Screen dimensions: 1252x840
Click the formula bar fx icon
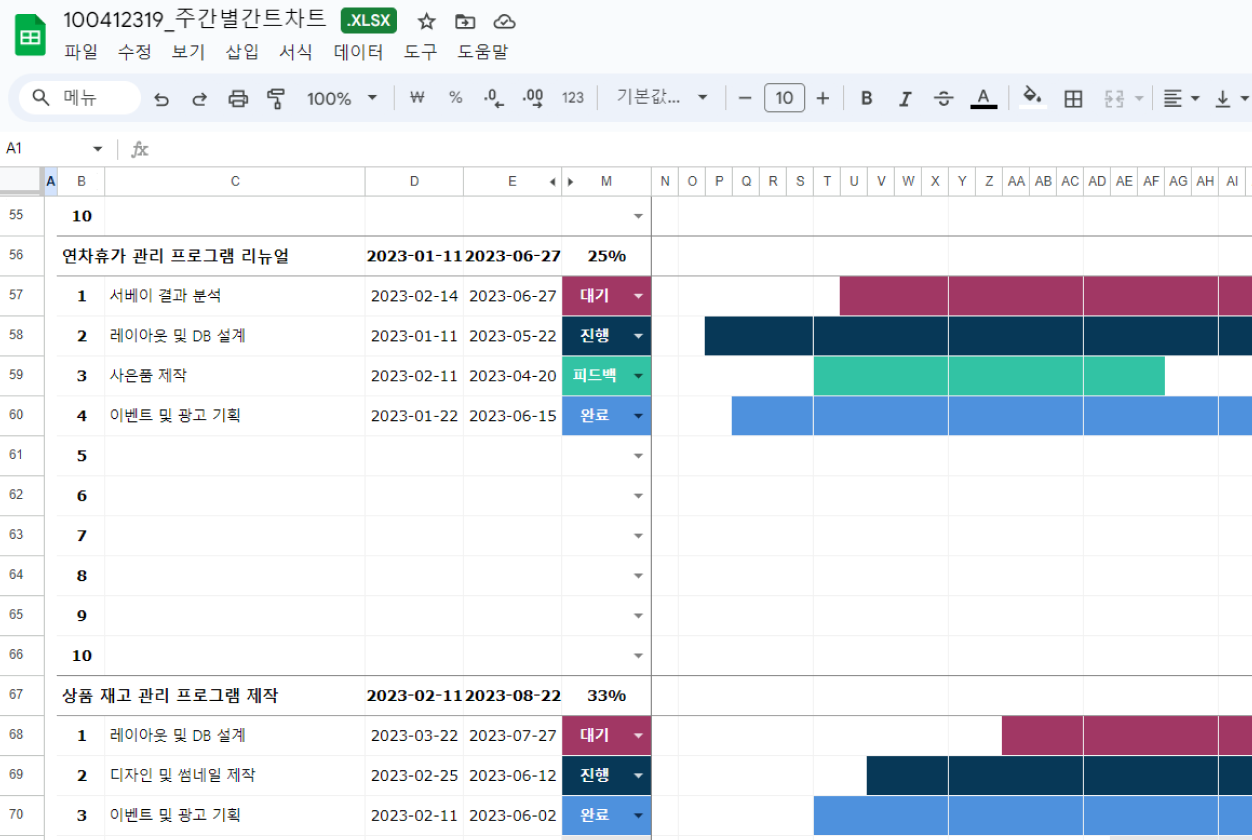click(x=140, y=149)
